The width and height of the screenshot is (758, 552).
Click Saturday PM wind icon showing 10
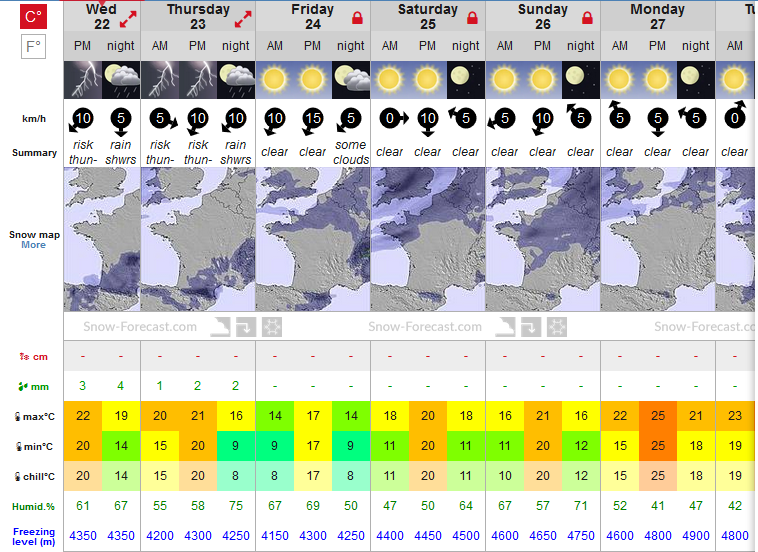428,122
